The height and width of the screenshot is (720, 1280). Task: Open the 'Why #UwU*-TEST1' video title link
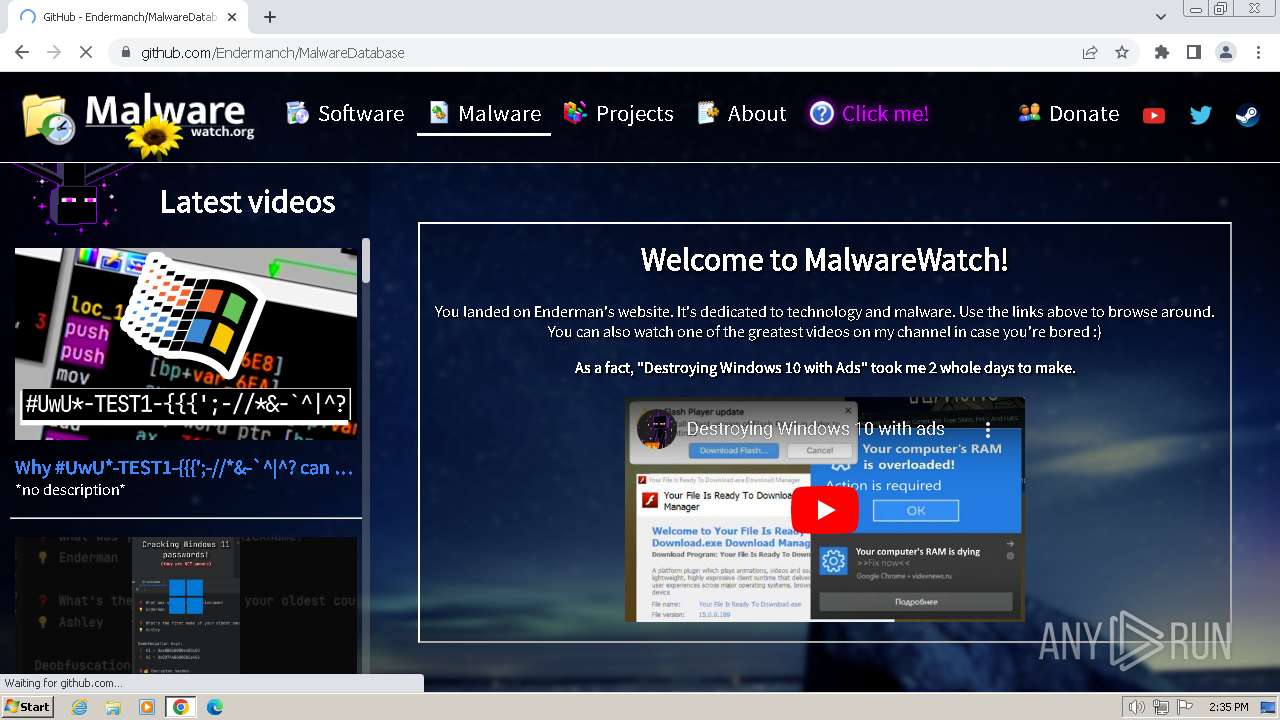tap(184, 468)
